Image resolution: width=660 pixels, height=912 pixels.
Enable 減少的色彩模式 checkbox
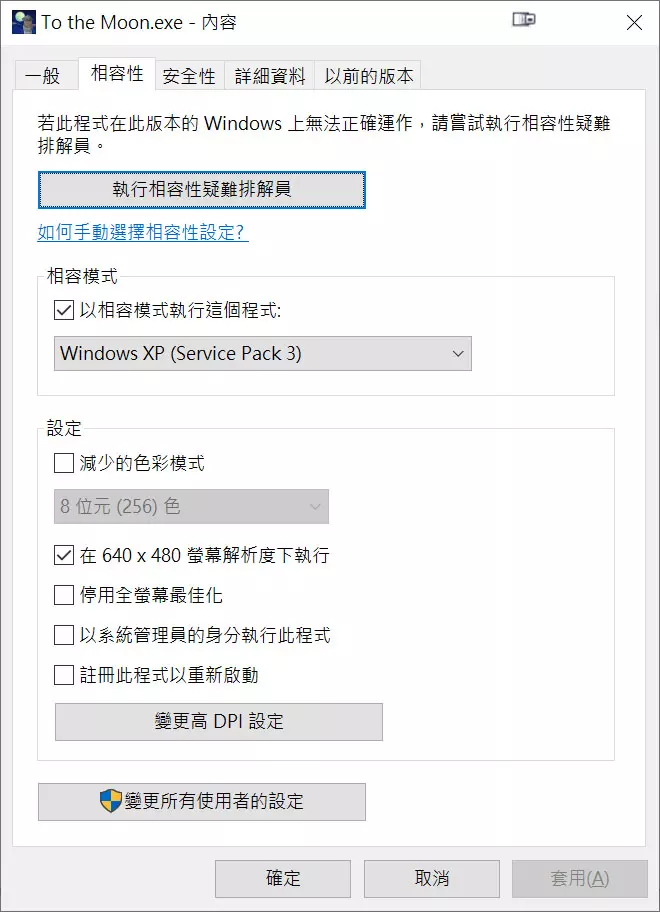[65, 463]
